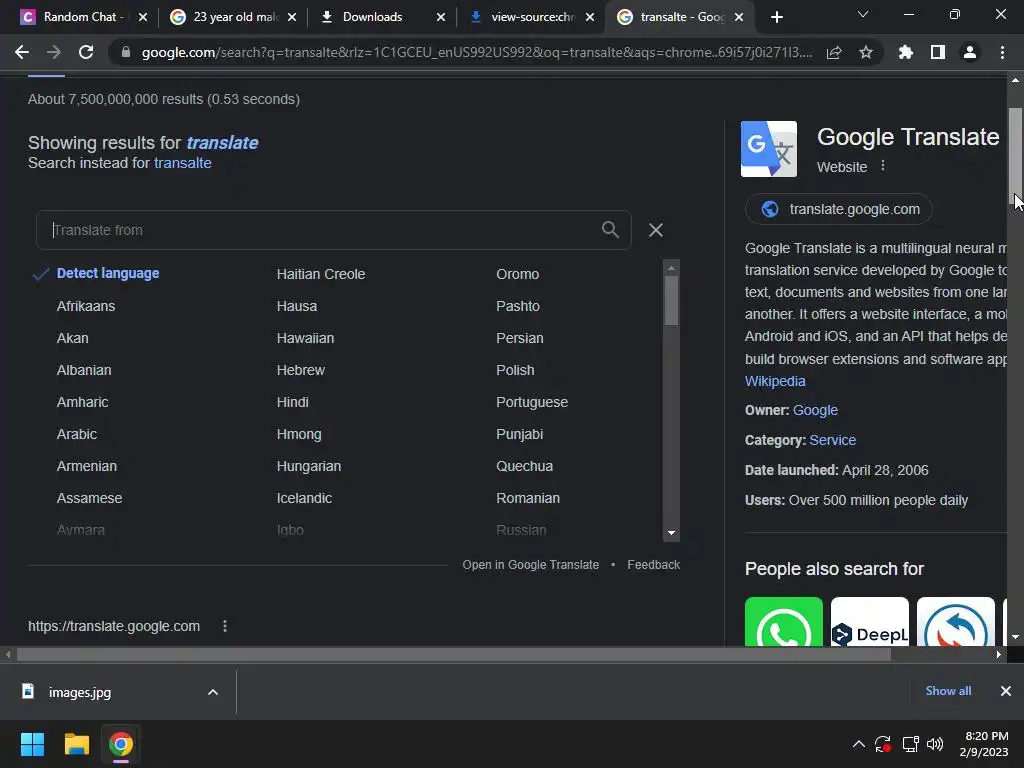The width and height of the screenshot is (1024, 768).
Task: Choose Hebrew from the language list
Action: (300, 370)
